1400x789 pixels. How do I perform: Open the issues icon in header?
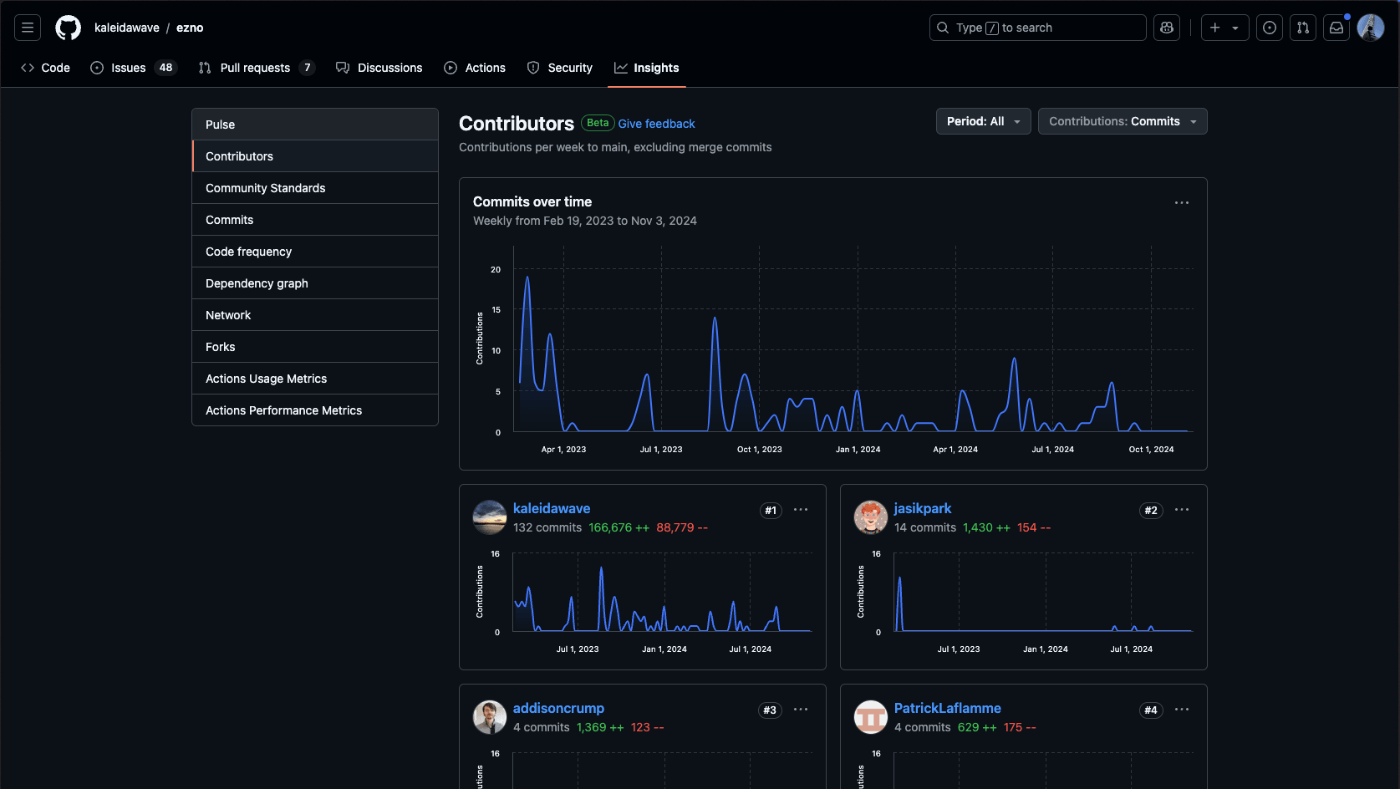(x=1270, y=28)
